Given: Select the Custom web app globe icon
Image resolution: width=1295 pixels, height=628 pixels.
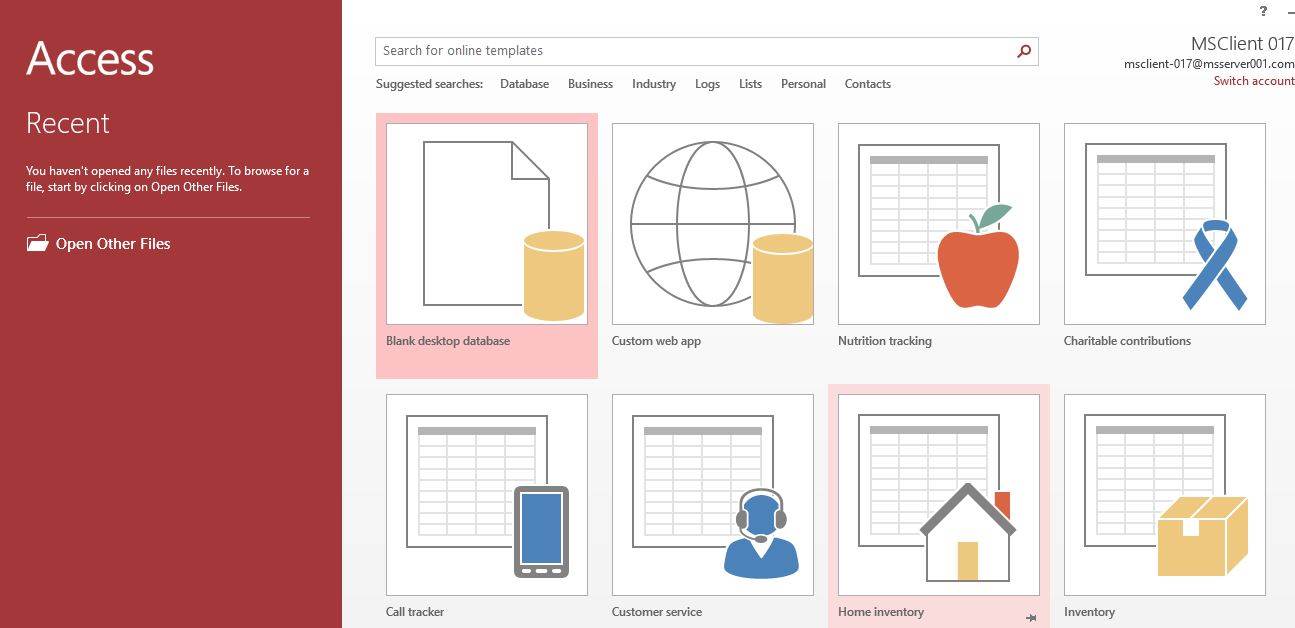Looking at the screenshot, I should 711,222.
